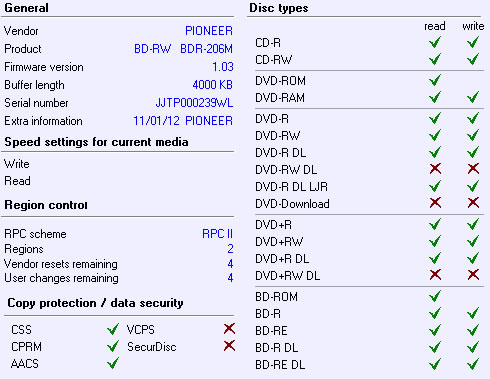Click the CSS support checkmark
Image resolution: width=490 pixels, height=379 pixels.
113,329
